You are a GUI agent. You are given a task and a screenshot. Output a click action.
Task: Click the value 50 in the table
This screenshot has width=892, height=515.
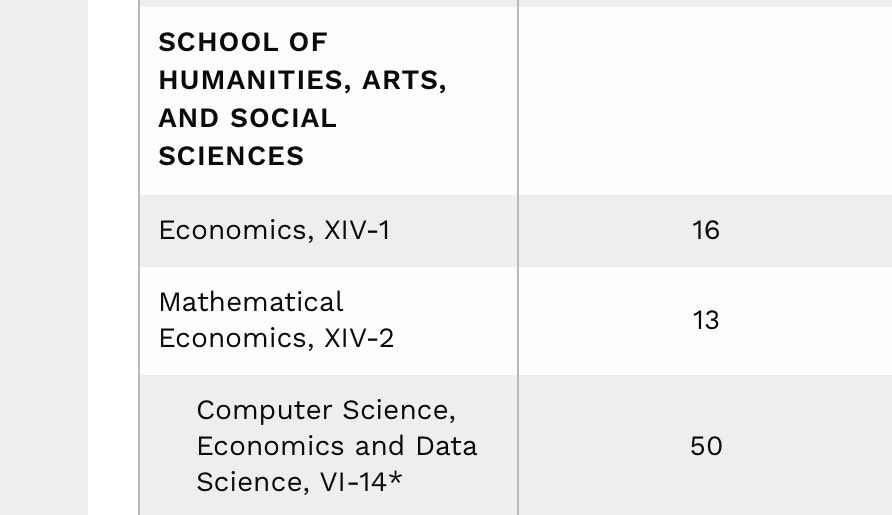[x=705, y=445]
